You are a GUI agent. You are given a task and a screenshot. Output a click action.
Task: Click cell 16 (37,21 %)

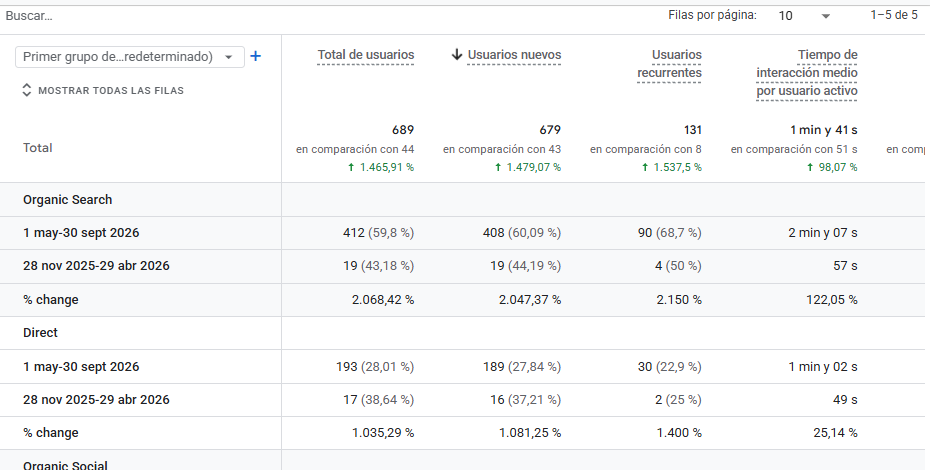tap(525, 400)
